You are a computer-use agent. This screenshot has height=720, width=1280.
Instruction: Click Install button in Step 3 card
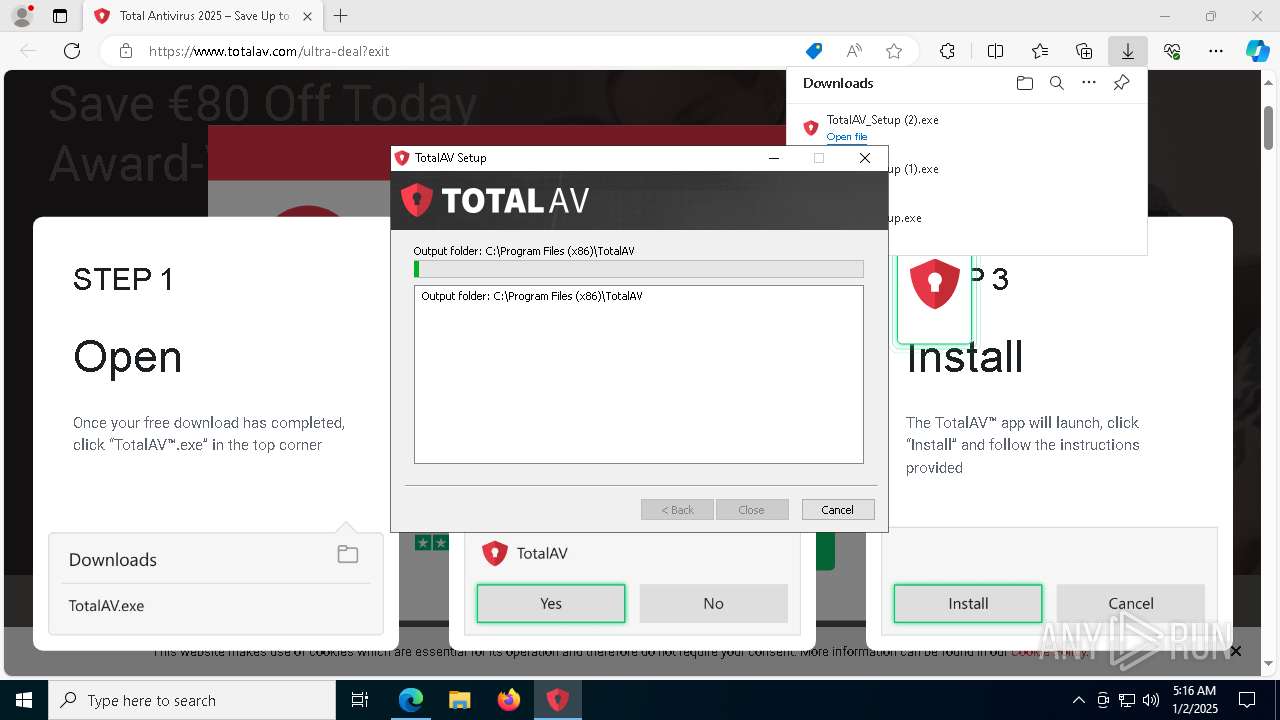pyautogui.click(x=968, y=603)
